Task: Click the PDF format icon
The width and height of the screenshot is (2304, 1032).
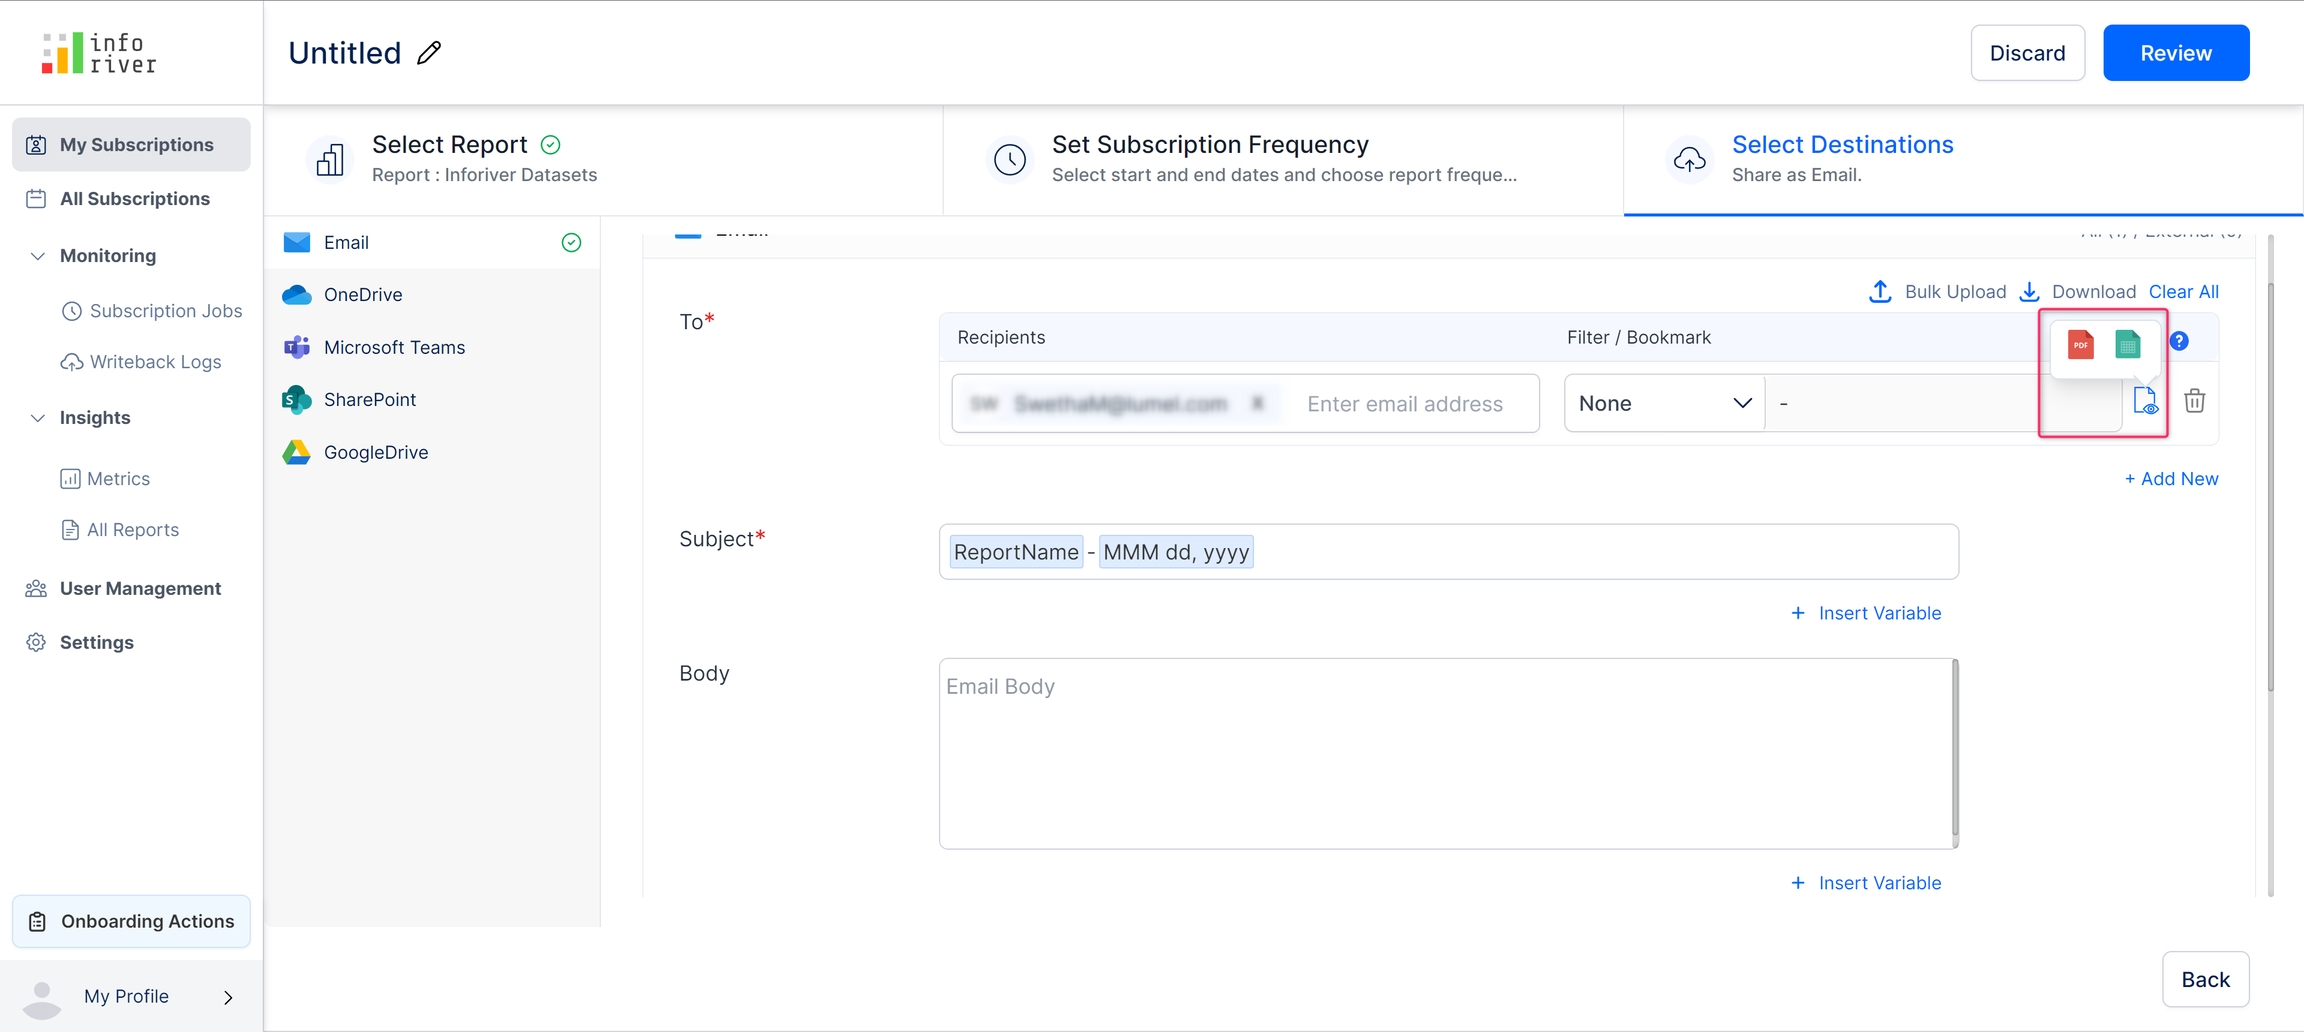Action: click(x=2080, y=345)
